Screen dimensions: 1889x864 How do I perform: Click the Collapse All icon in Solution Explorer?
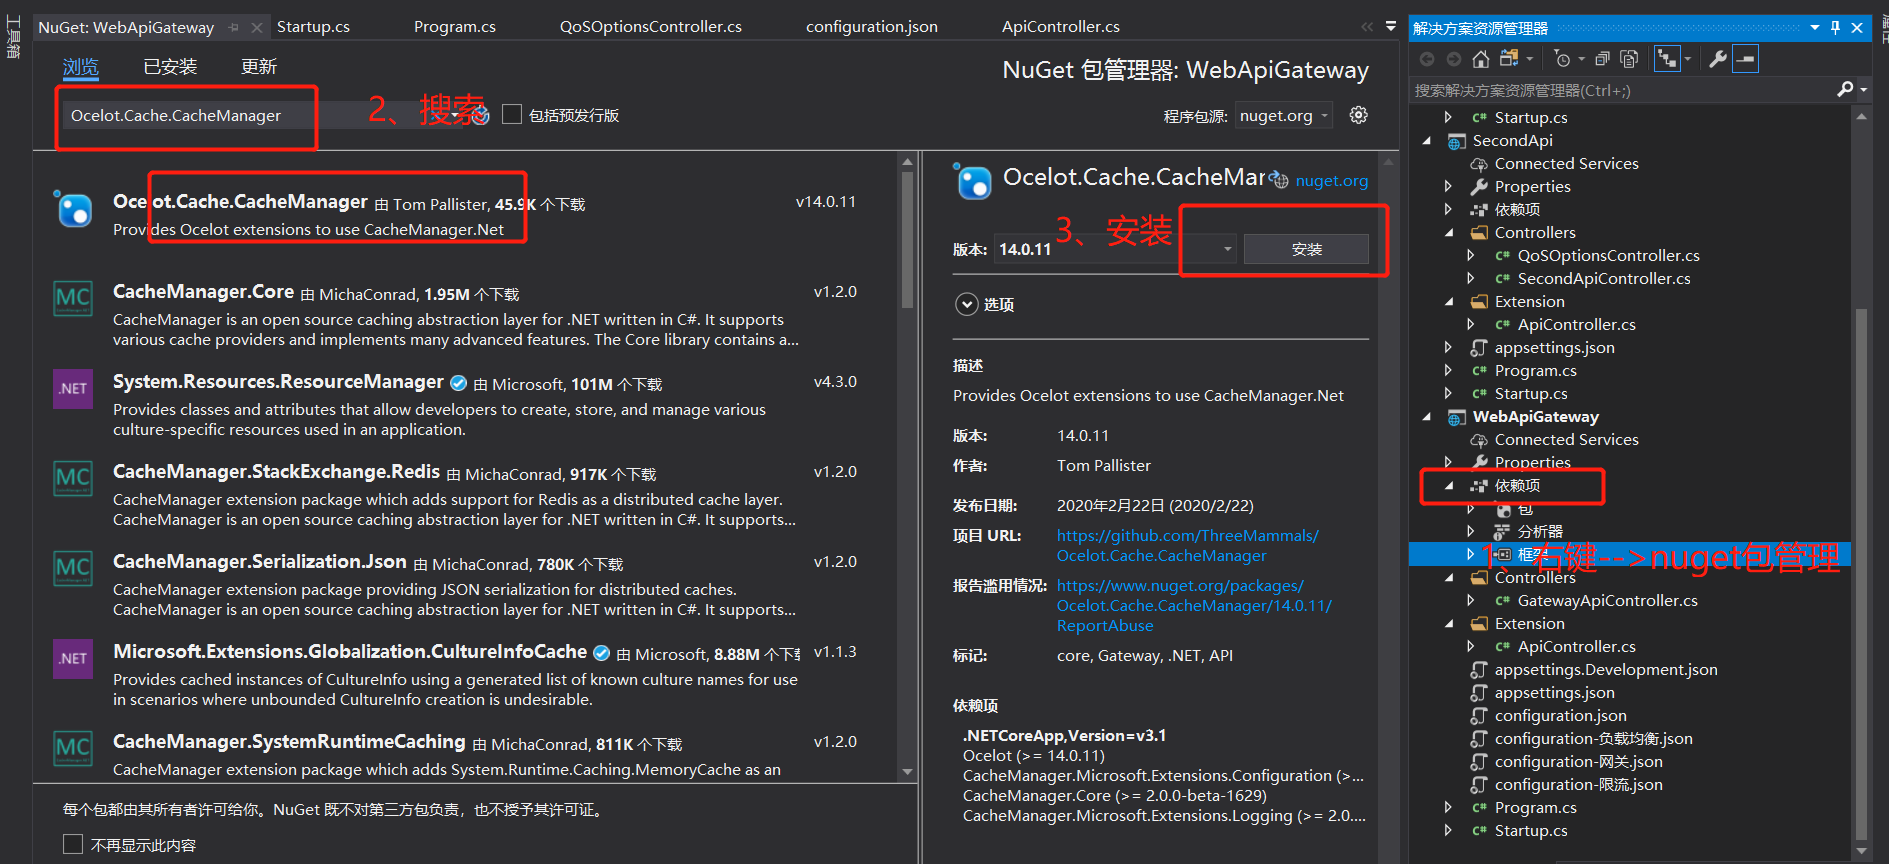(1602, 59)
